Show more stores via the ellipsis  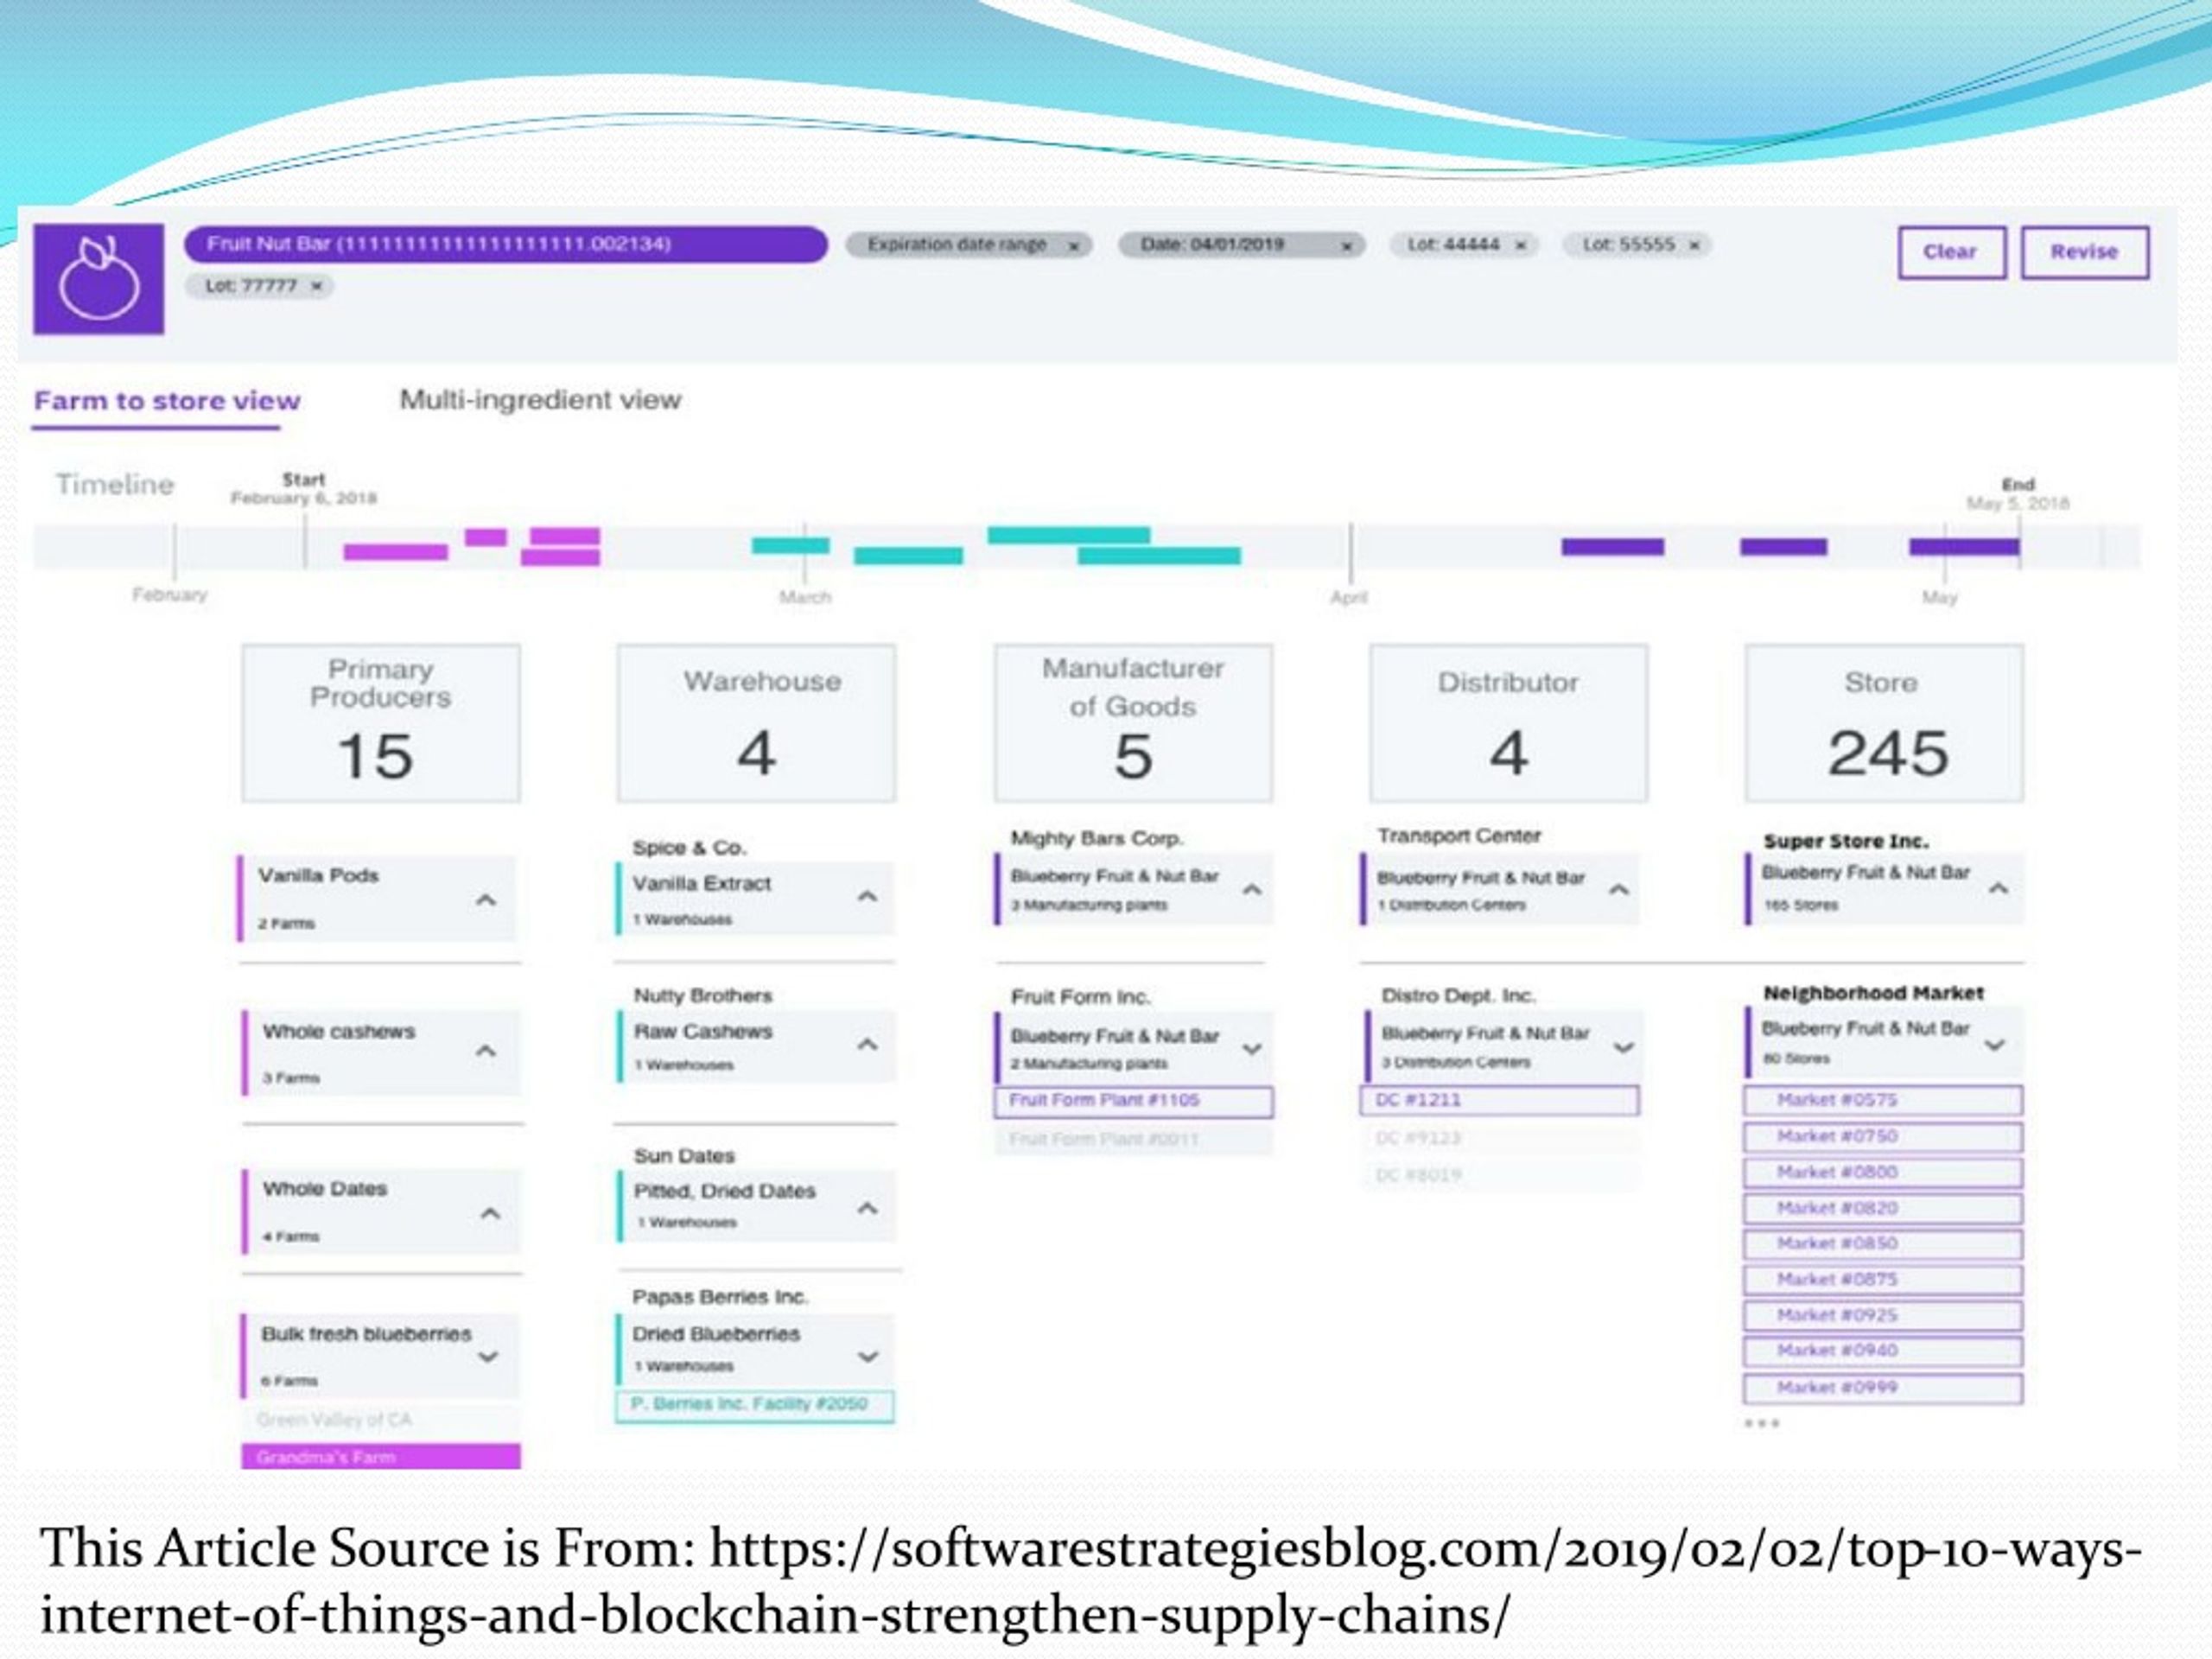(1761, 1423)
